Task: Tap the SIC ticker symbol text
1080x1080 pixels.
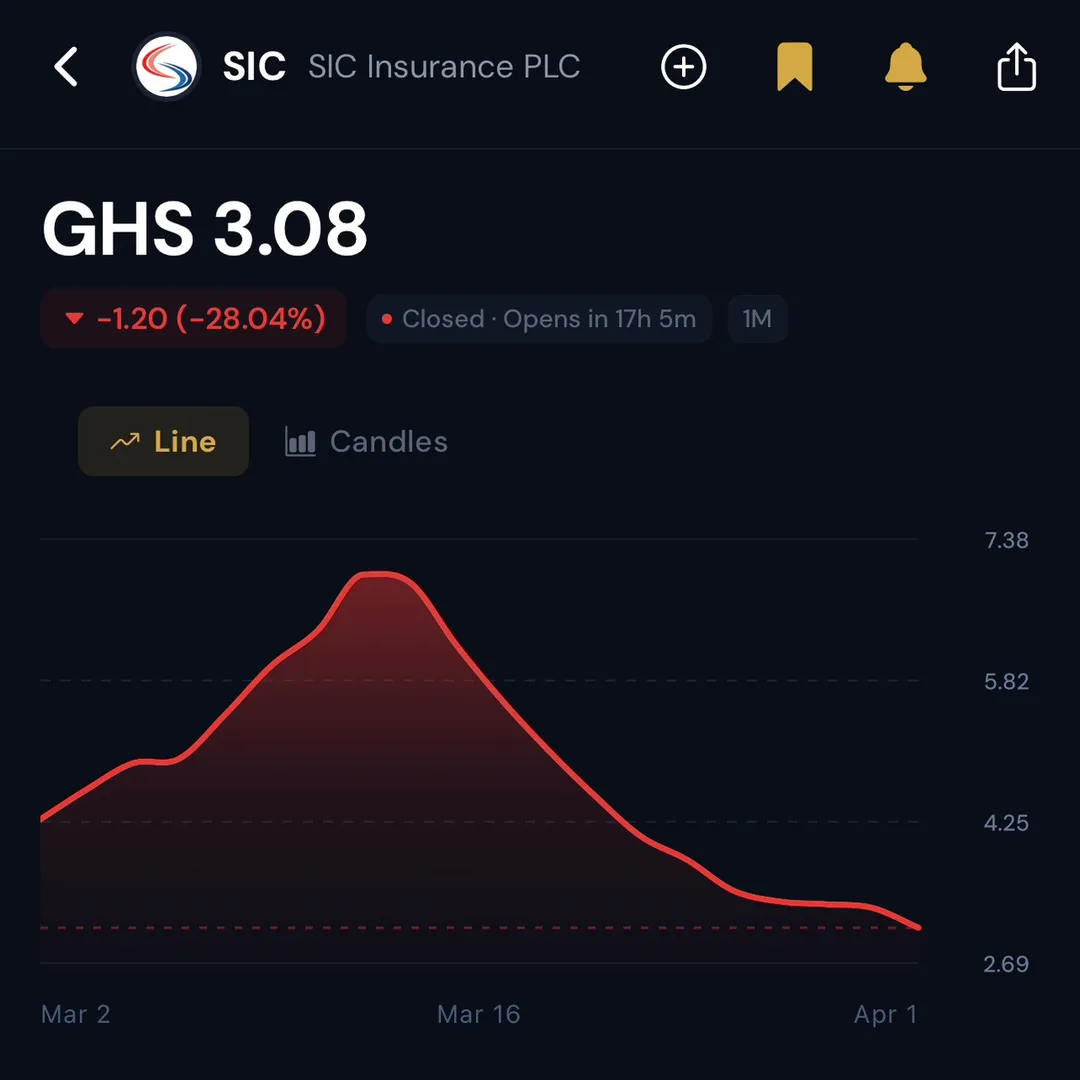Action: [254, 67]
